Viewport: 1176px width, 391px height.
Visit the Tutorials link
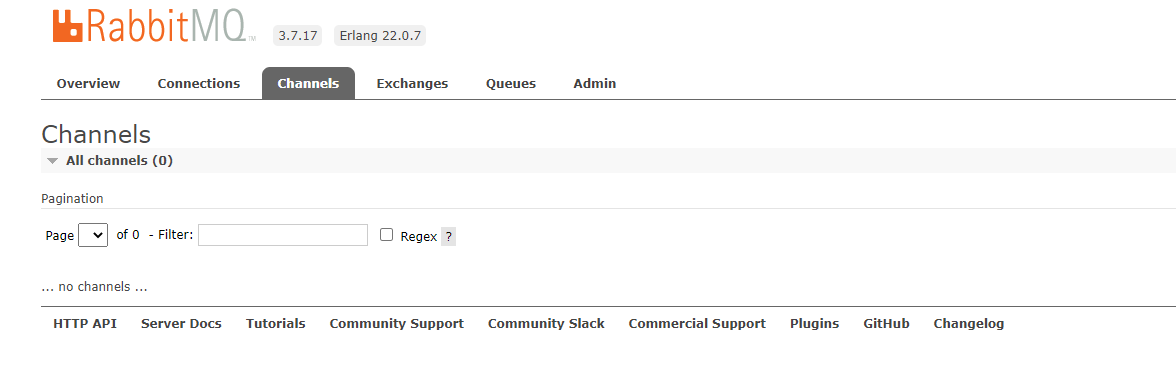275,323
